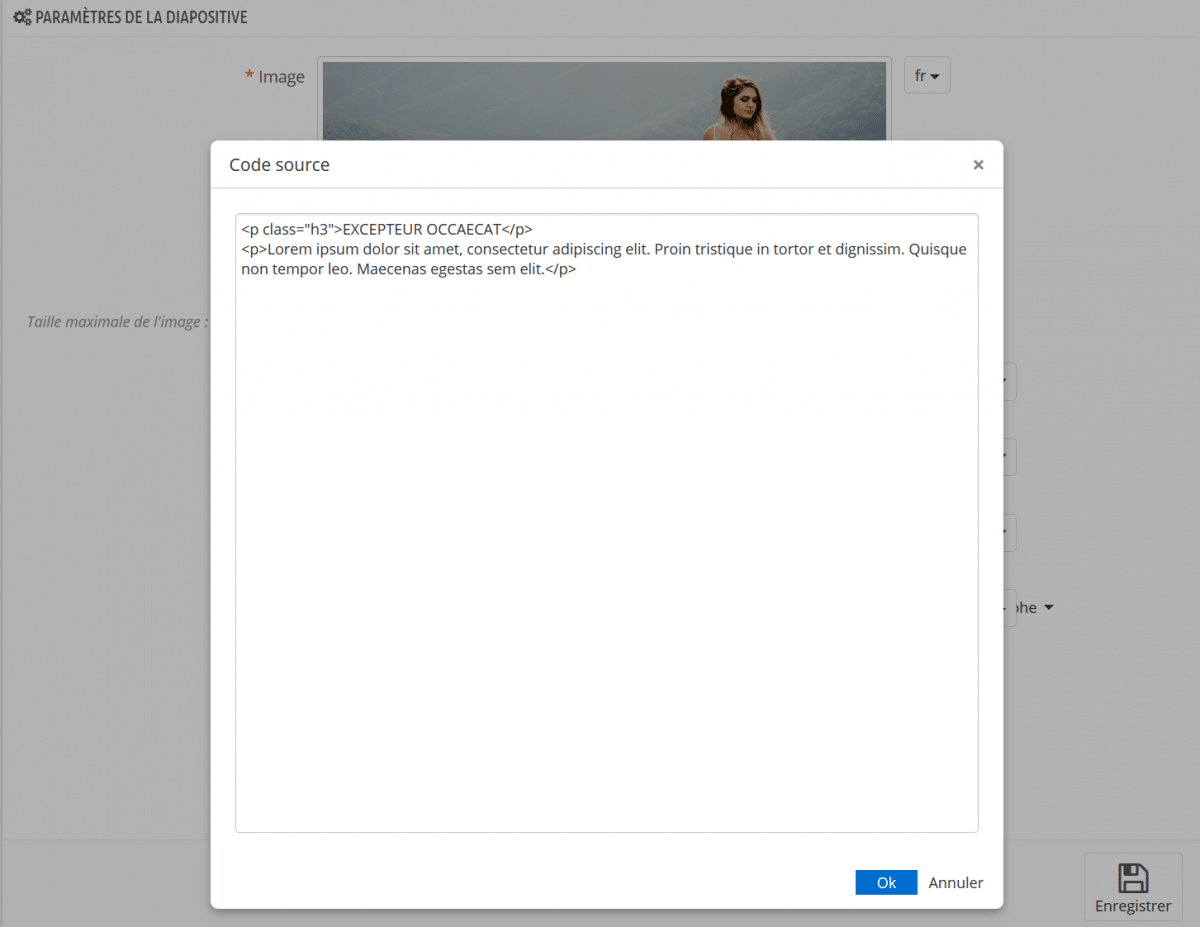Click the X icon in the Code source header
Viewport: 1200px width, 927px height.
pyautogui.click(x=978, y=164)
